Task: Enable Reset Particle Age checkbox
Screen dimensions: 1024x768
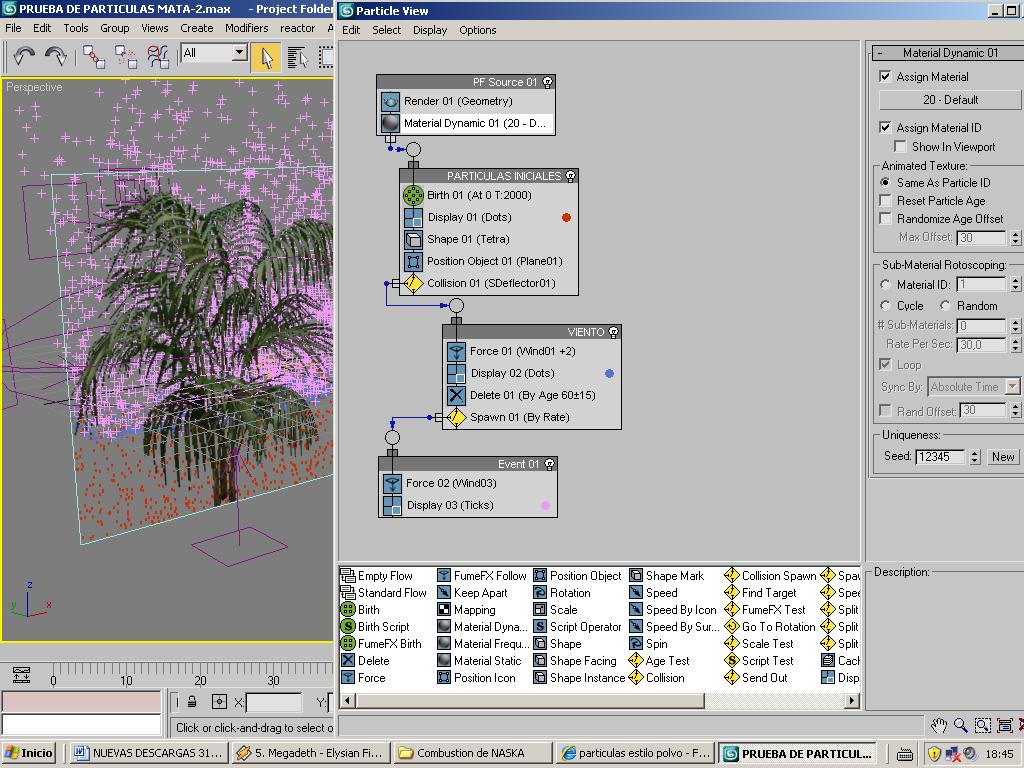Action: 885,200
